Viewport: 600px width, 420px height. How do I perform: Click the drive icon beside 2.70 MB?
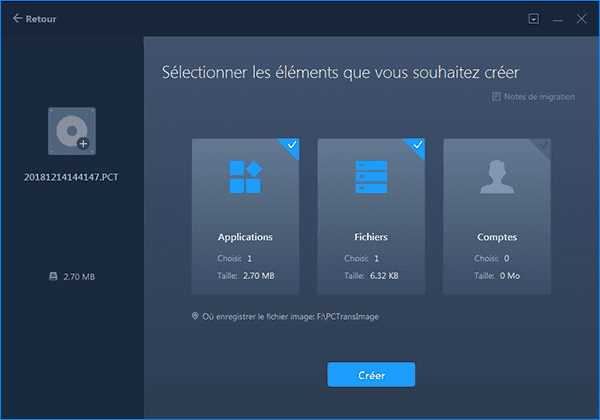coord(53,276)
